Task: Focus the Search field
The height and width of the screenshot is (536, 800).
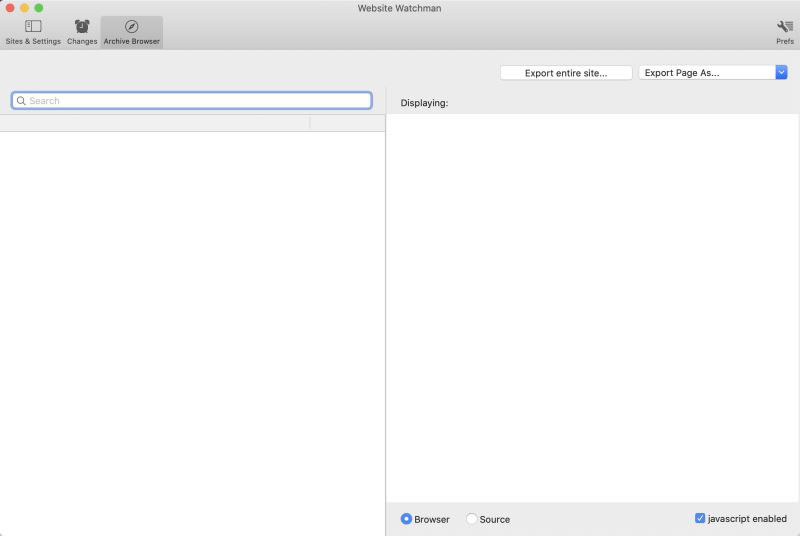Action: point(191,101)
